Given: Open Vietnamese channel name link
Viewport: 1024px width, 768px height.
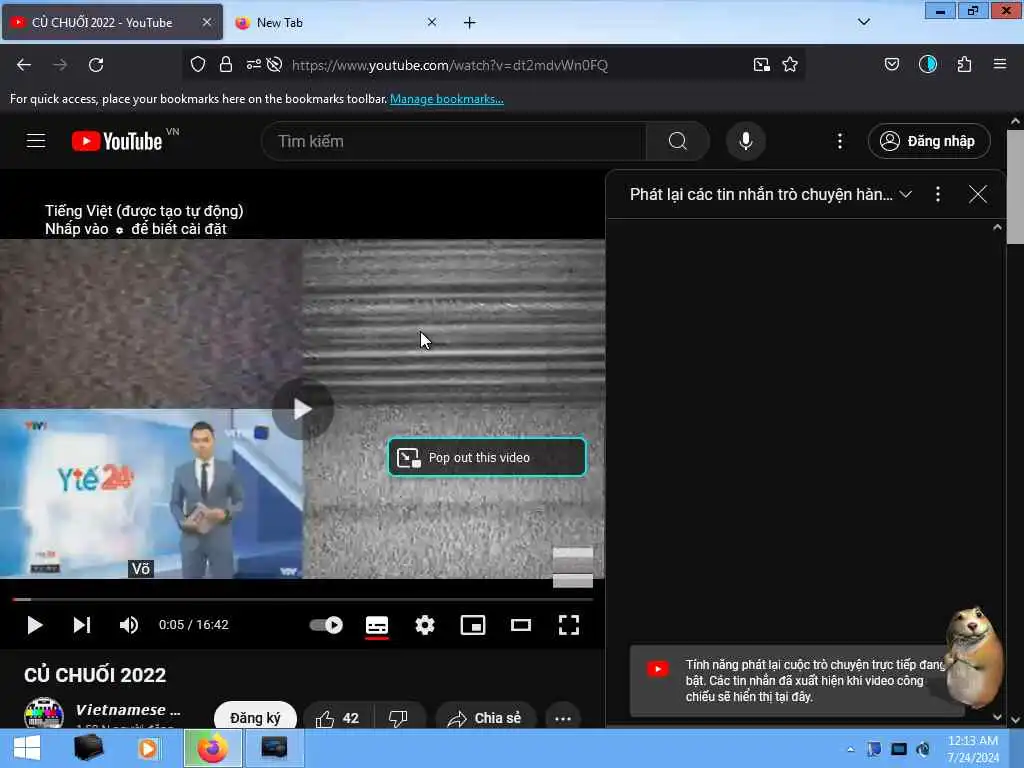Looking at the screenshot, I should pyautogui.click(x=128, y=710).
